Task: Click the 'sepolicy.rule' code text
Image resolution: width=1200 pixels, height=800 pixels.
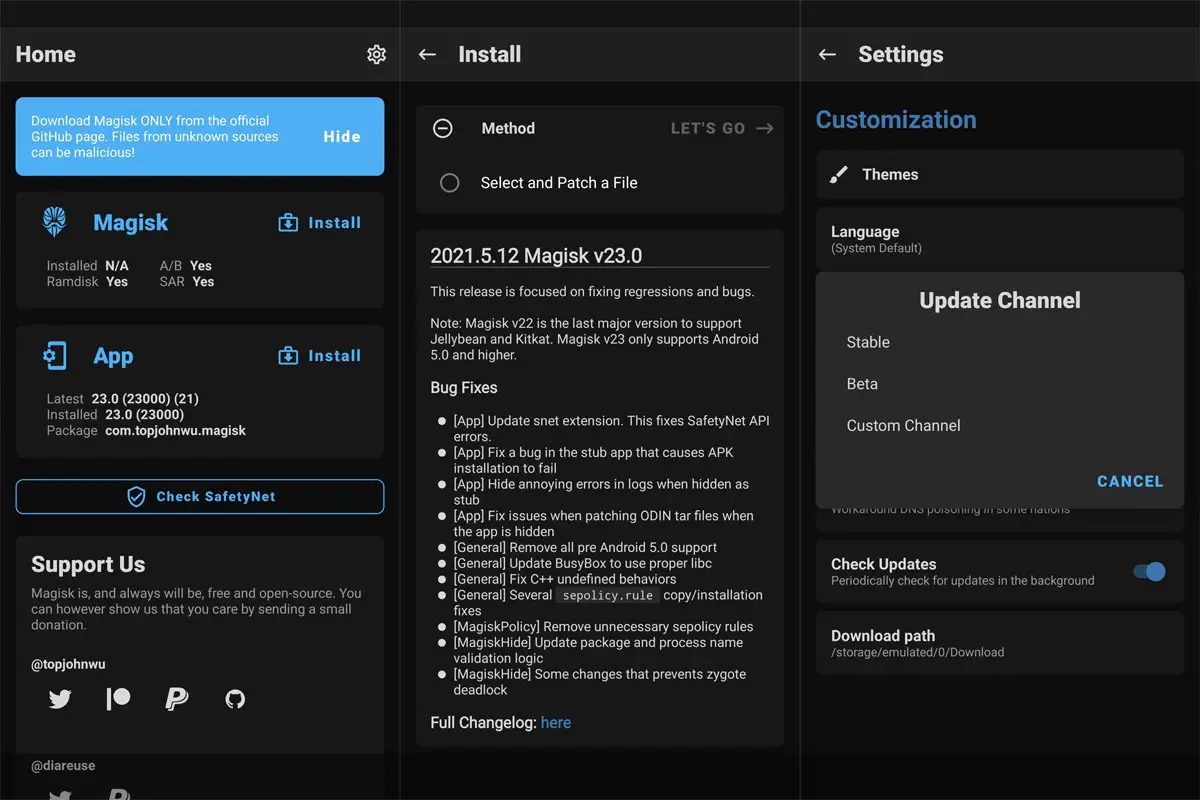Action: (x=607, y=596)
